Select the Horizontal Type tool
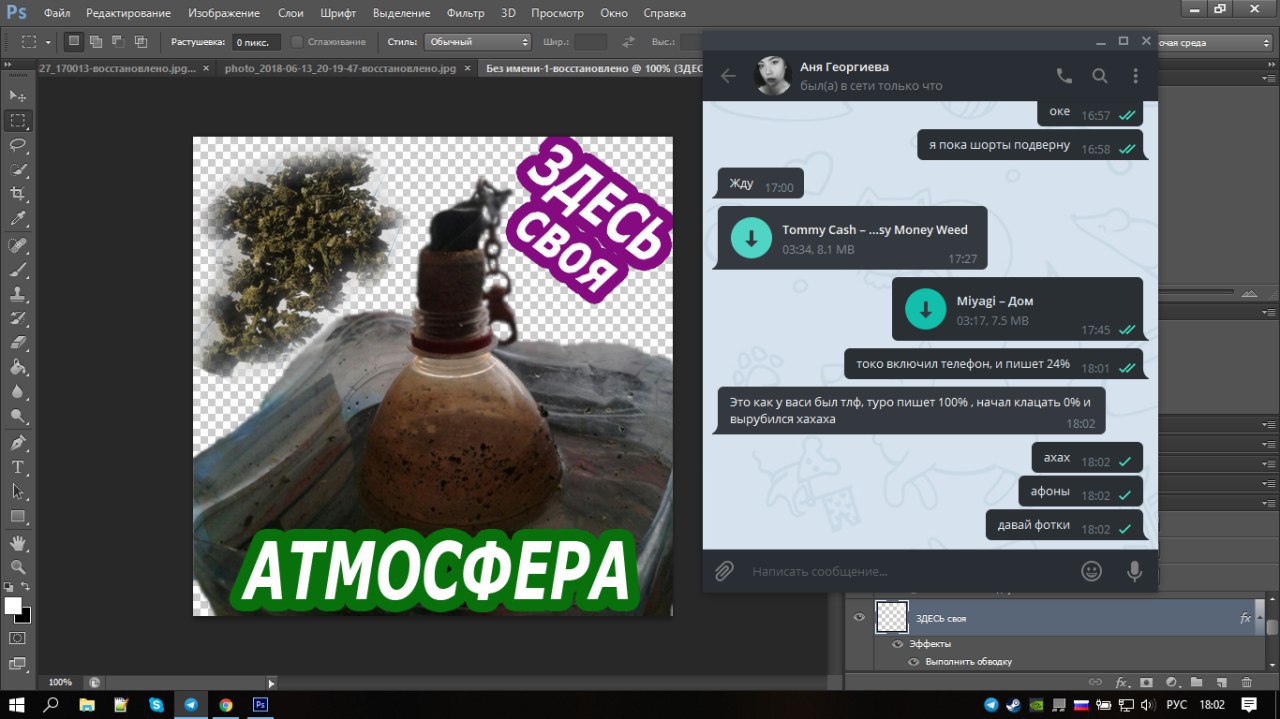Screen dimensions: 1280x719 18,467
